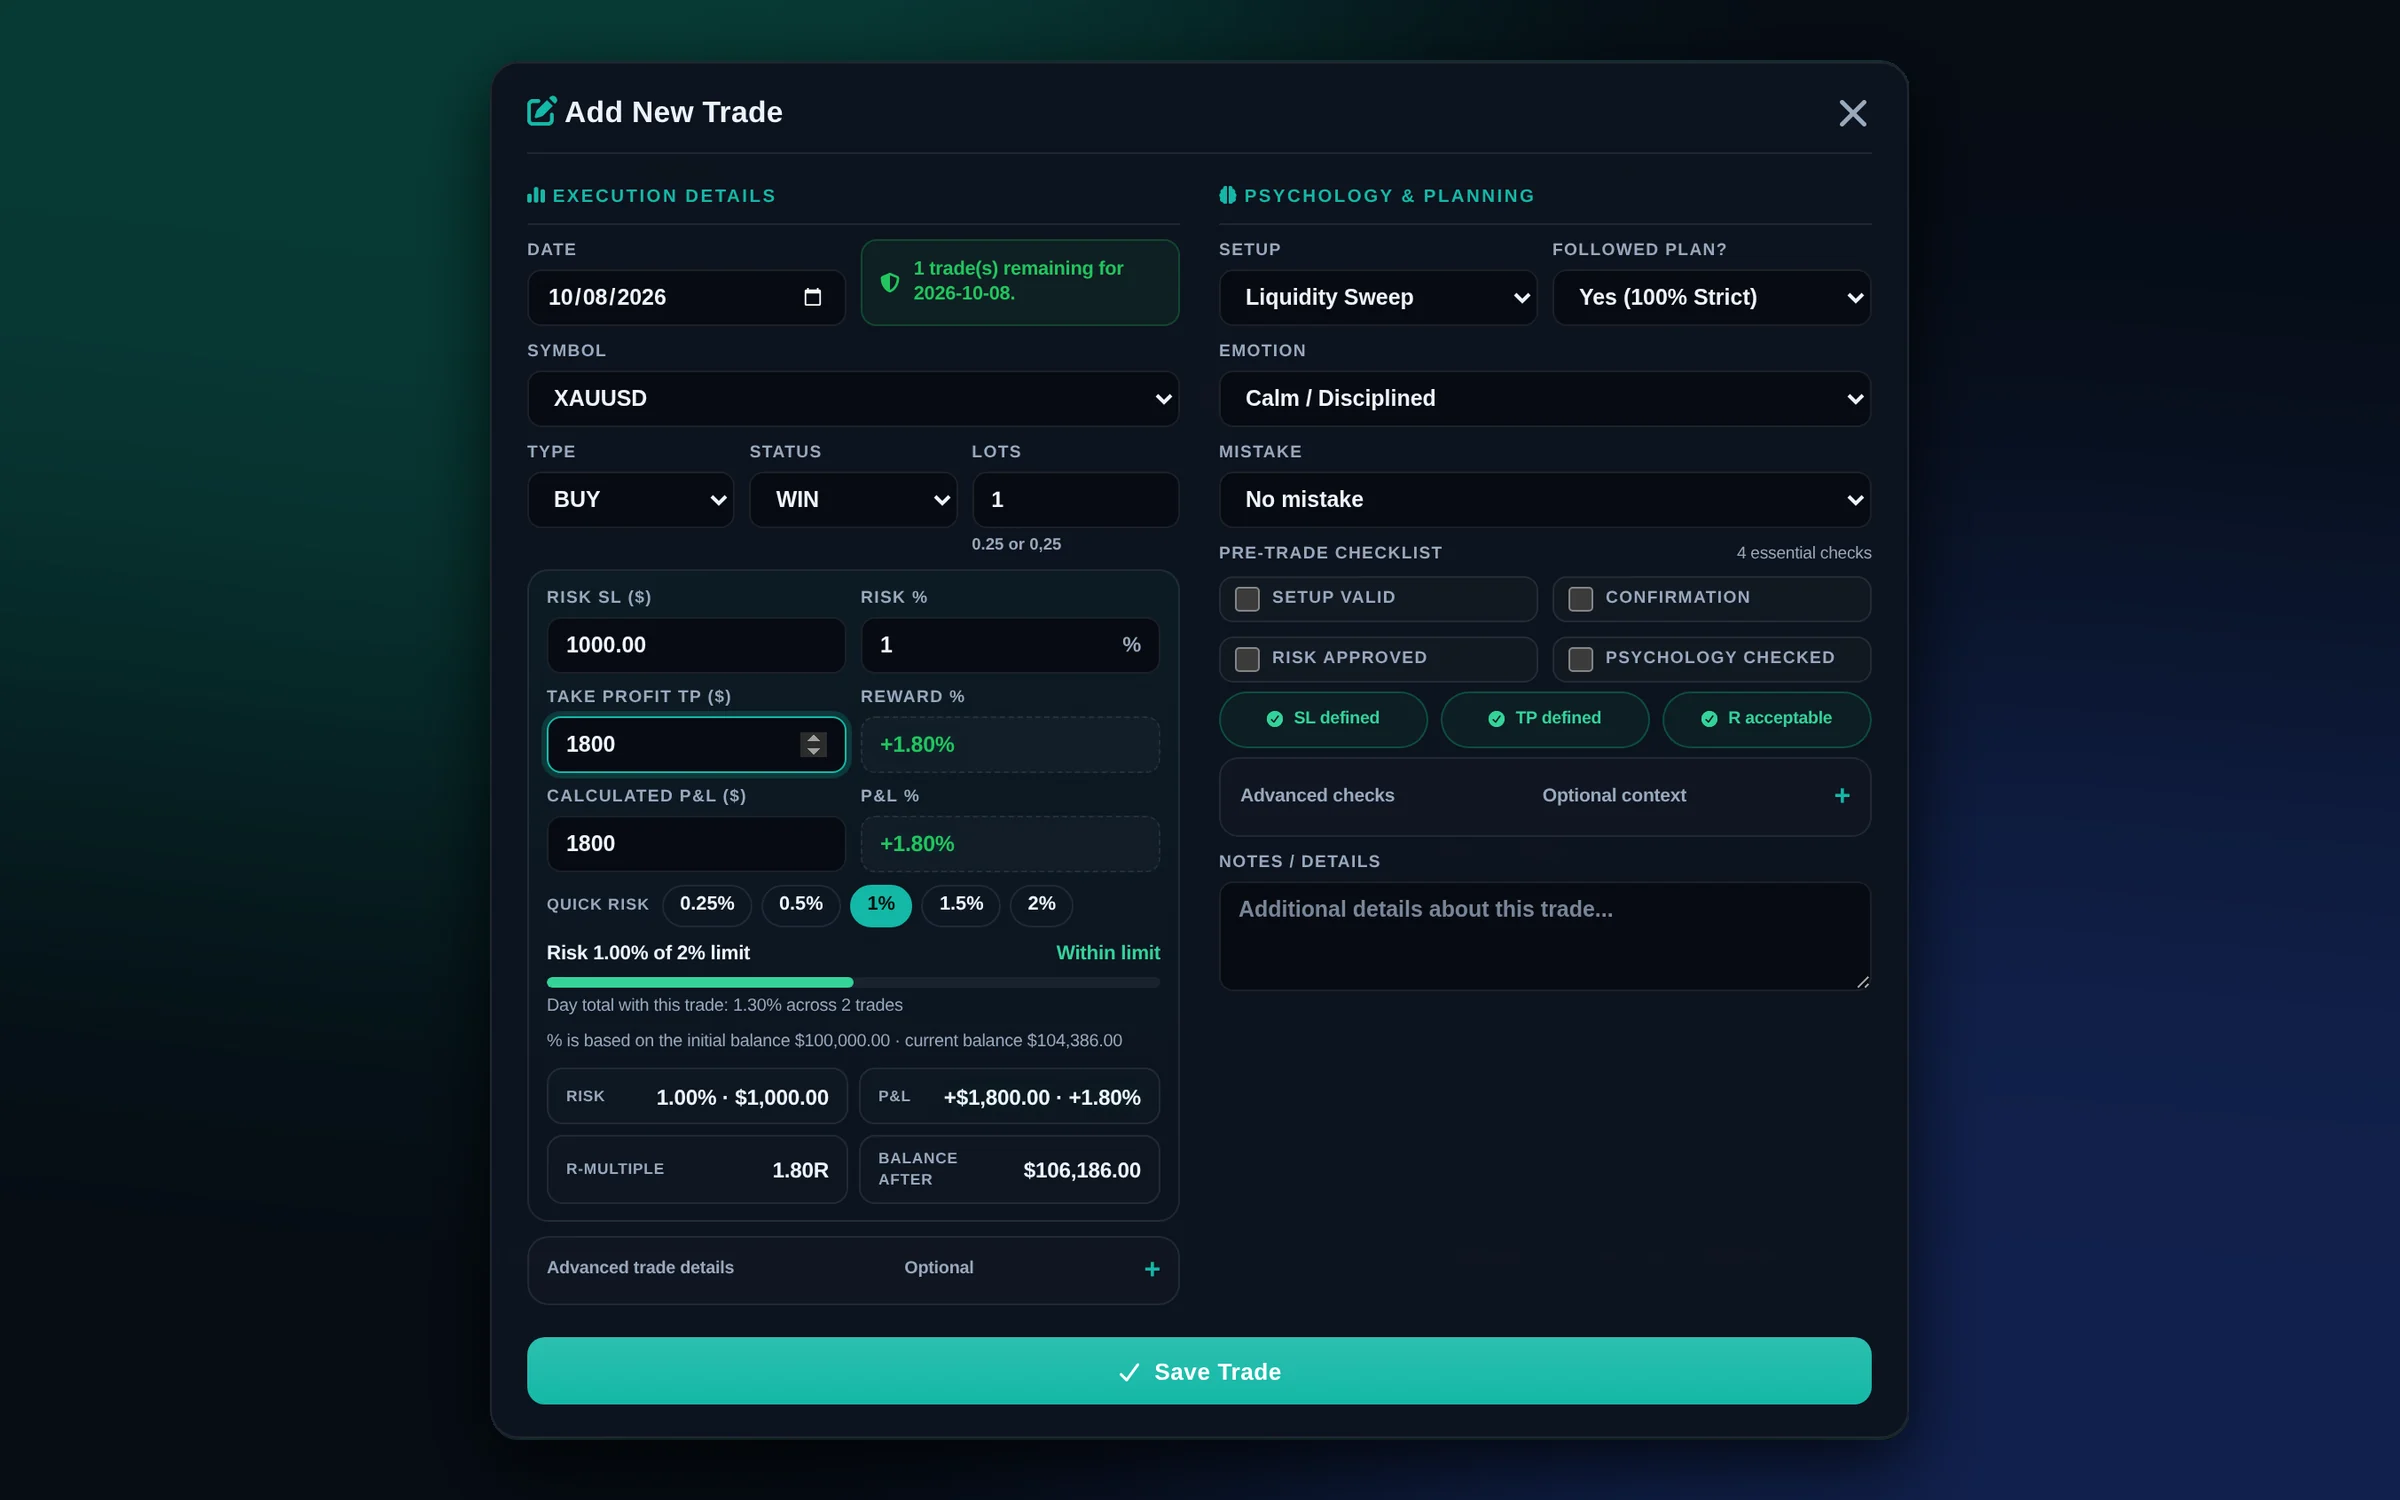This screenshot has height=1500, width=2400.
Task: Close the Add New Trade dialog
Action: click(x=1852, y=113)
